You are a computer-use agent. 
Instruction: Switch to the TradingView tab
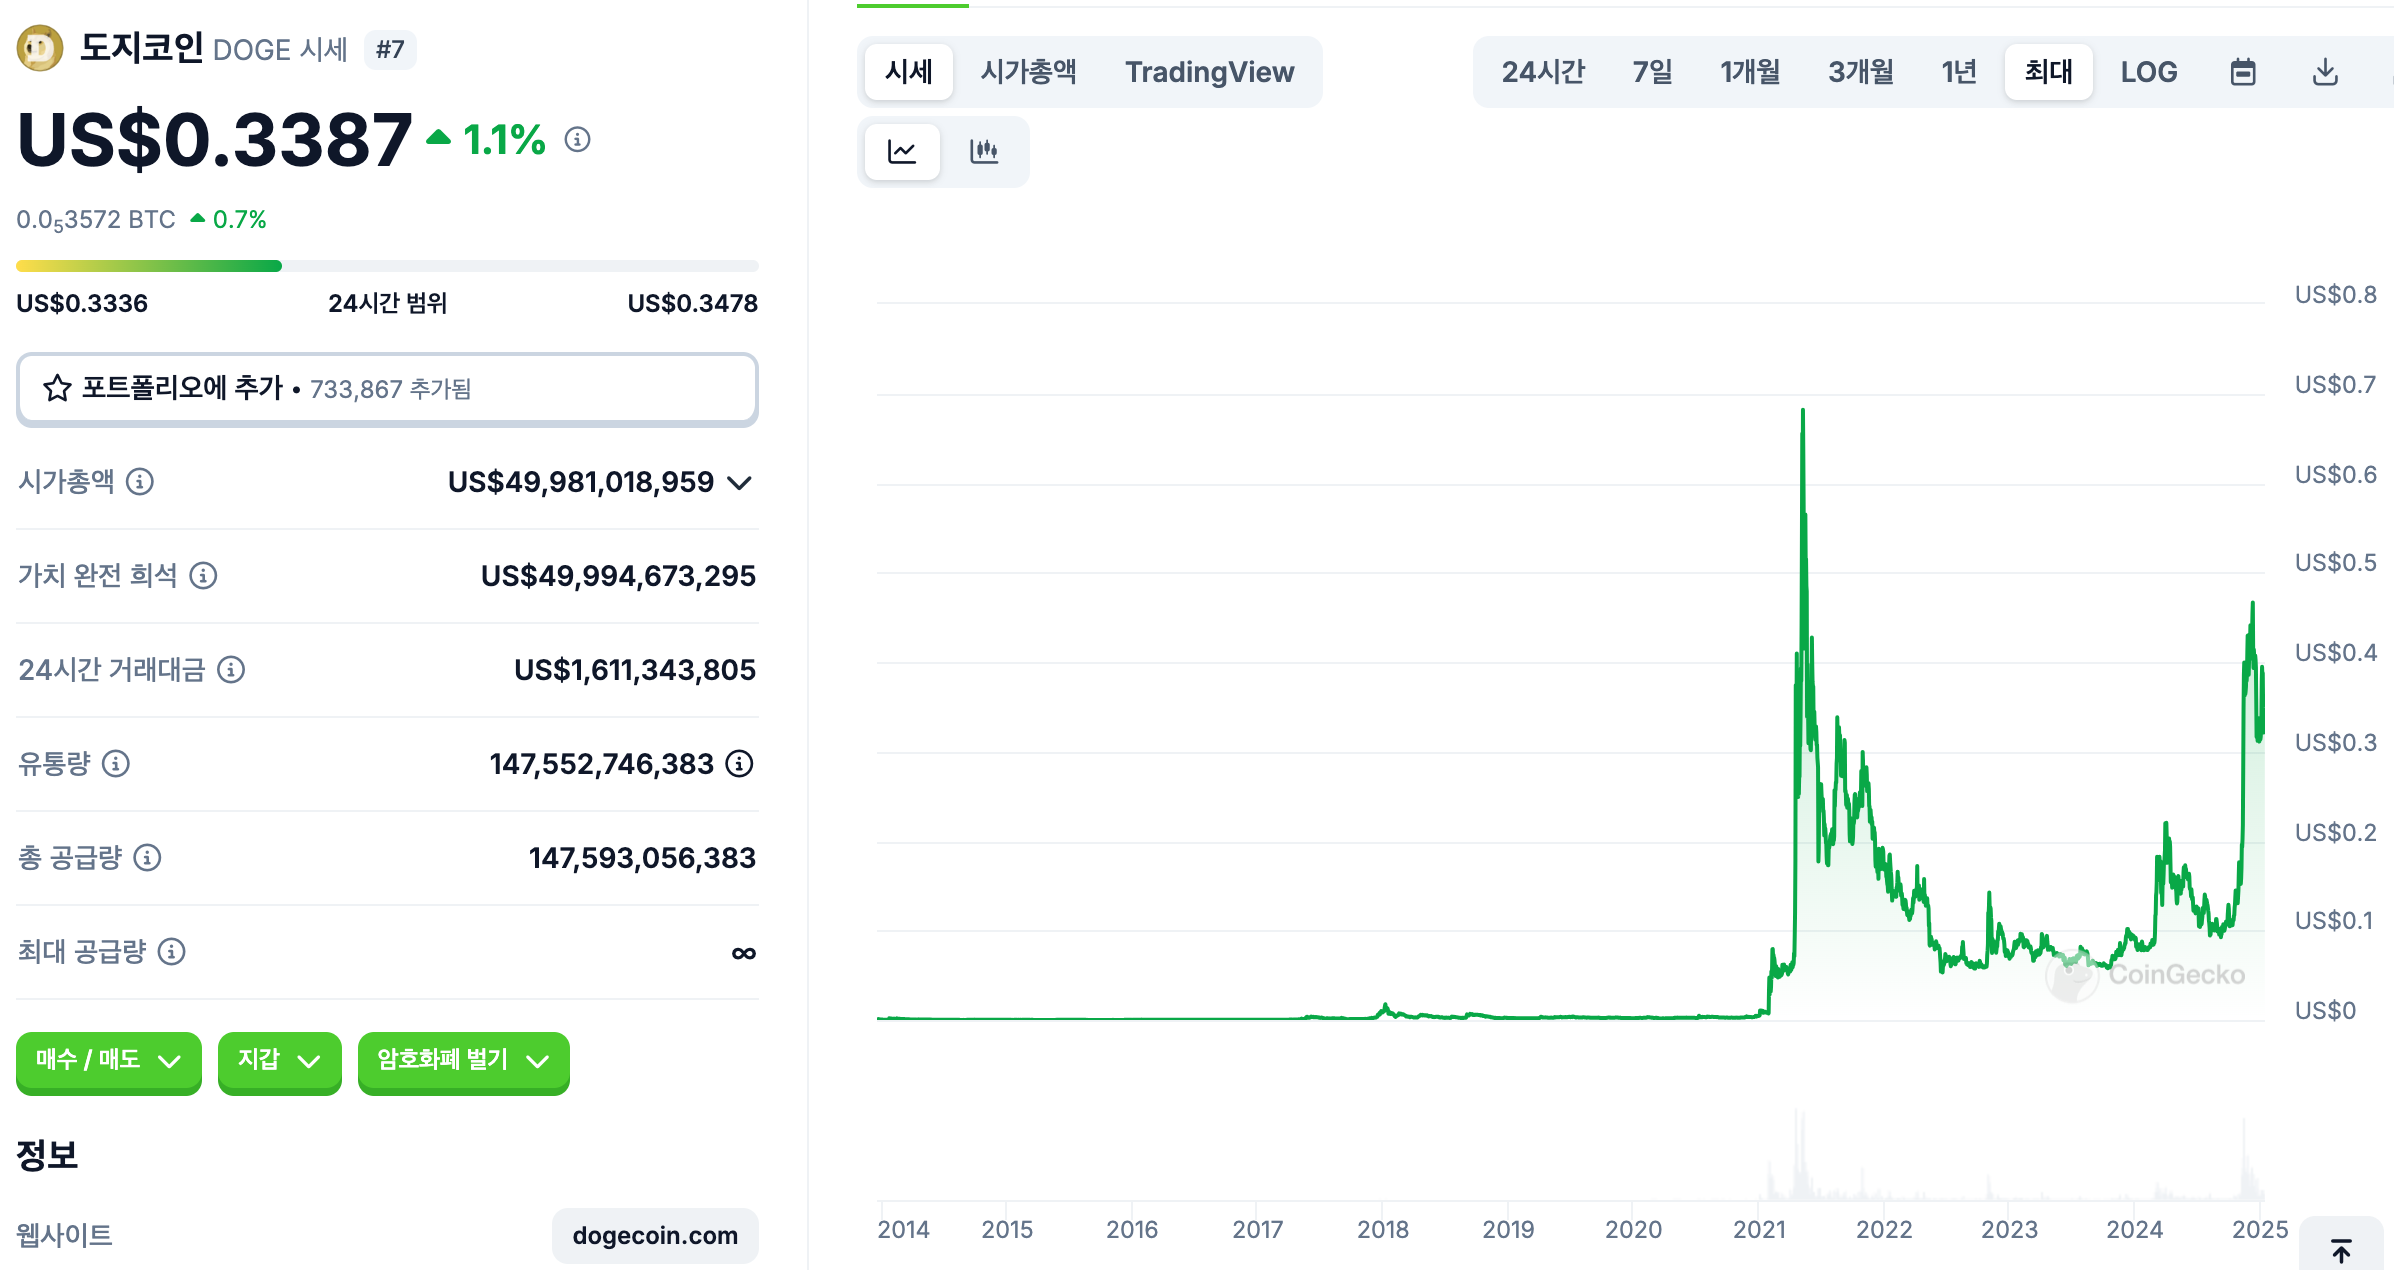click(1210, 71)
